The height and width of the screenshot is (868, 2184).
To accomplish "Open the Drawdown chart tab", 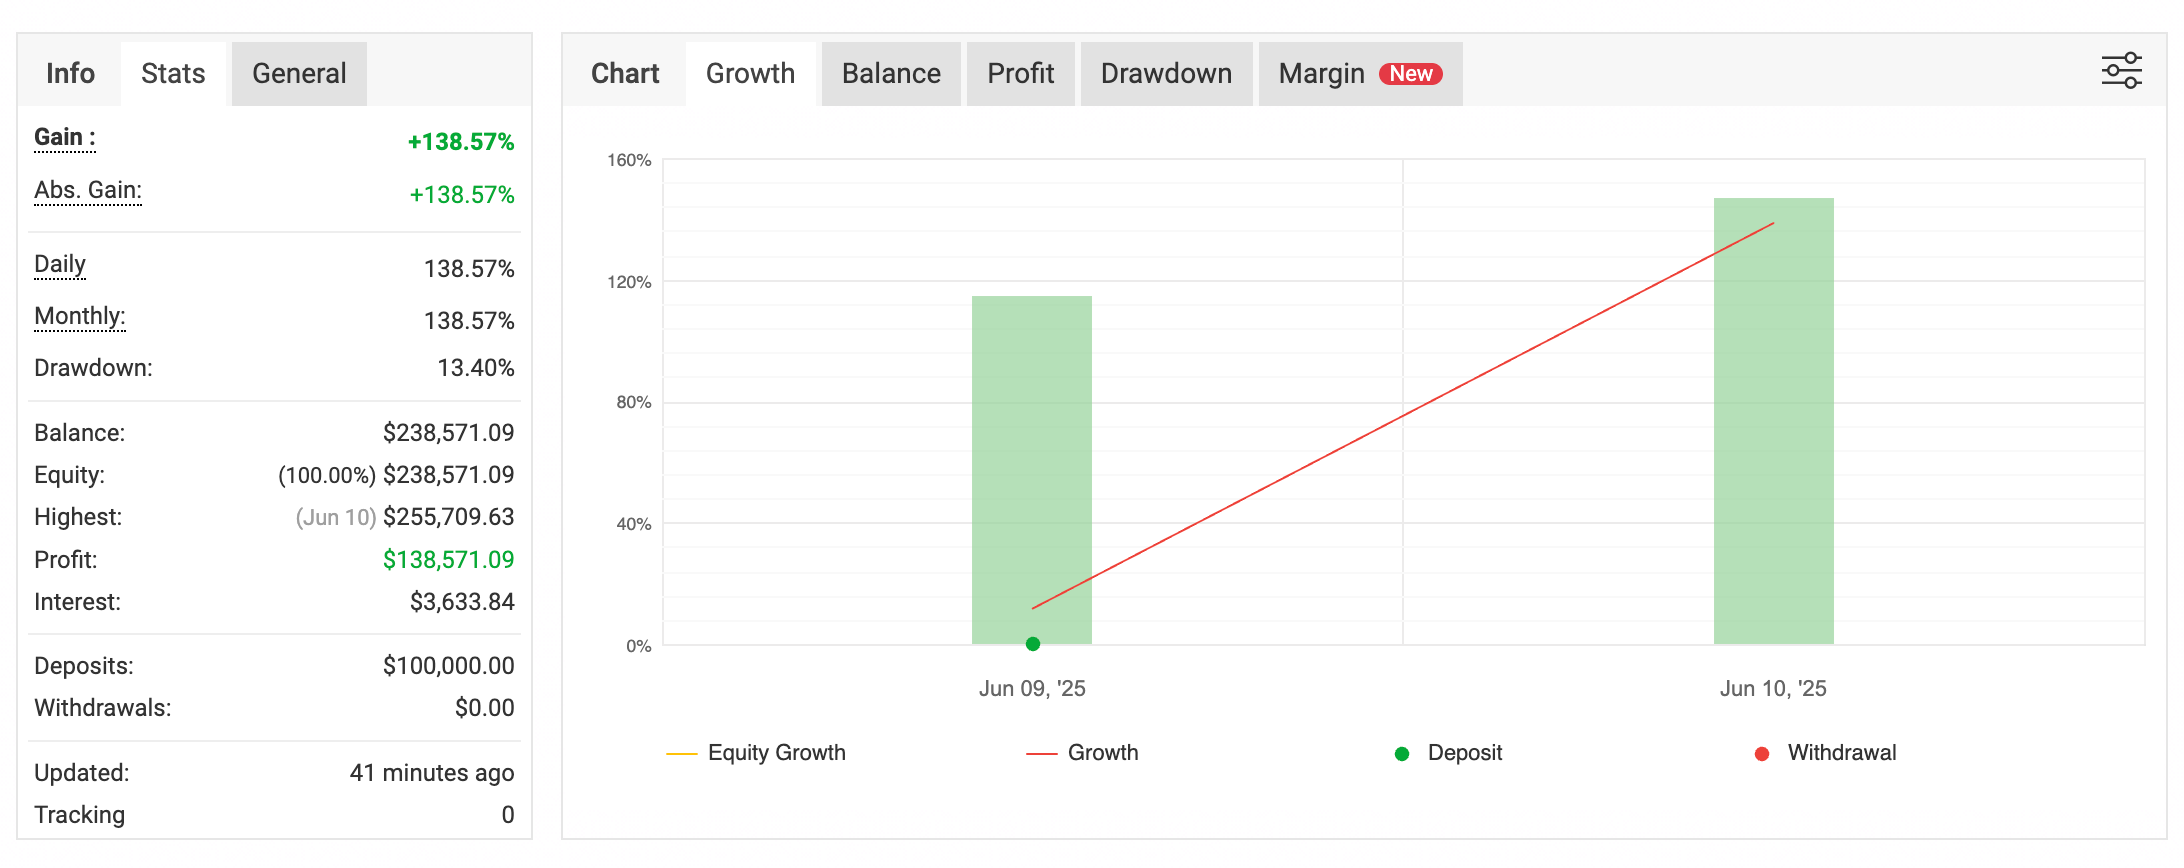I will click(x=1166, y=74).
